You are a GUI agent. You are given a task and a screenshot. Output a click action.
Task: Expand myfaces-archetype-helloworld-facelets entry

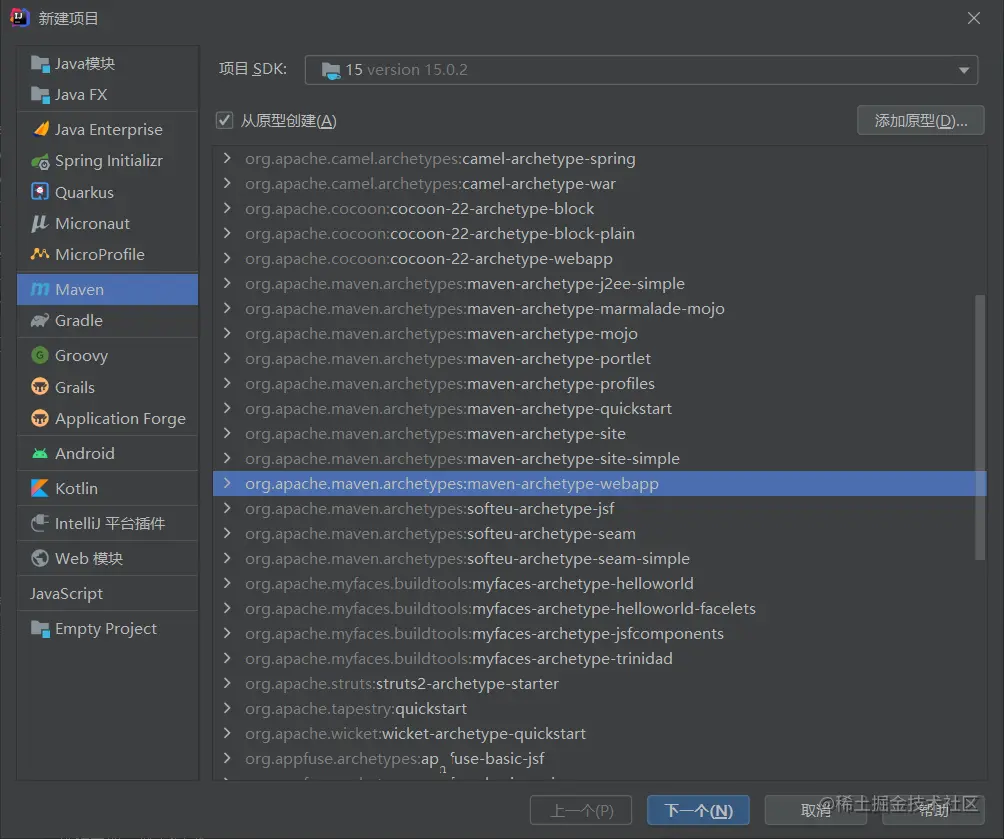point(227,608)
